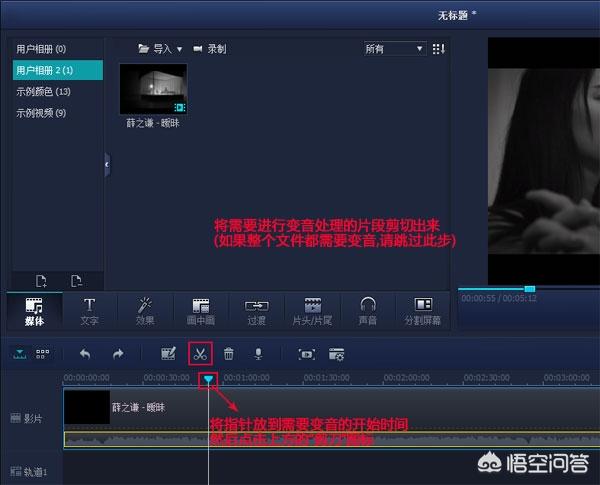The width and height of the screenshot is (600, 485).
Task: Click the undo arrow in toolbar
Action: (x=85, y=354)
